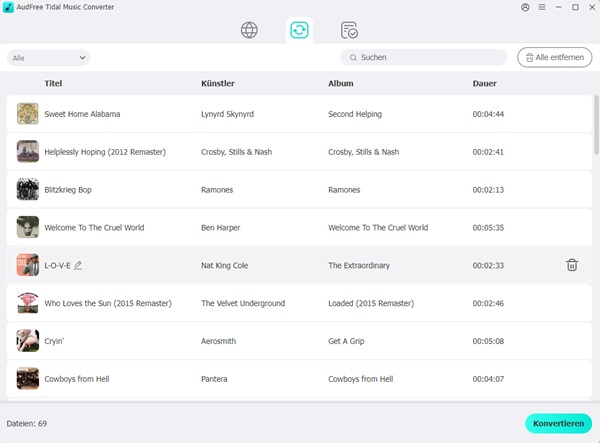Open the converted history tab icon
The width and height of the screenshot is (600, 443).
click(349, 30)
